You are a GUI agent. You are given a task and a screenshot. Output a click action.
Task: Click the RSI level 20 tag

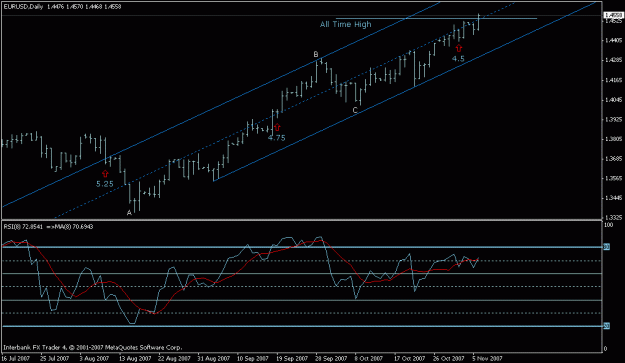pos(606,326)
